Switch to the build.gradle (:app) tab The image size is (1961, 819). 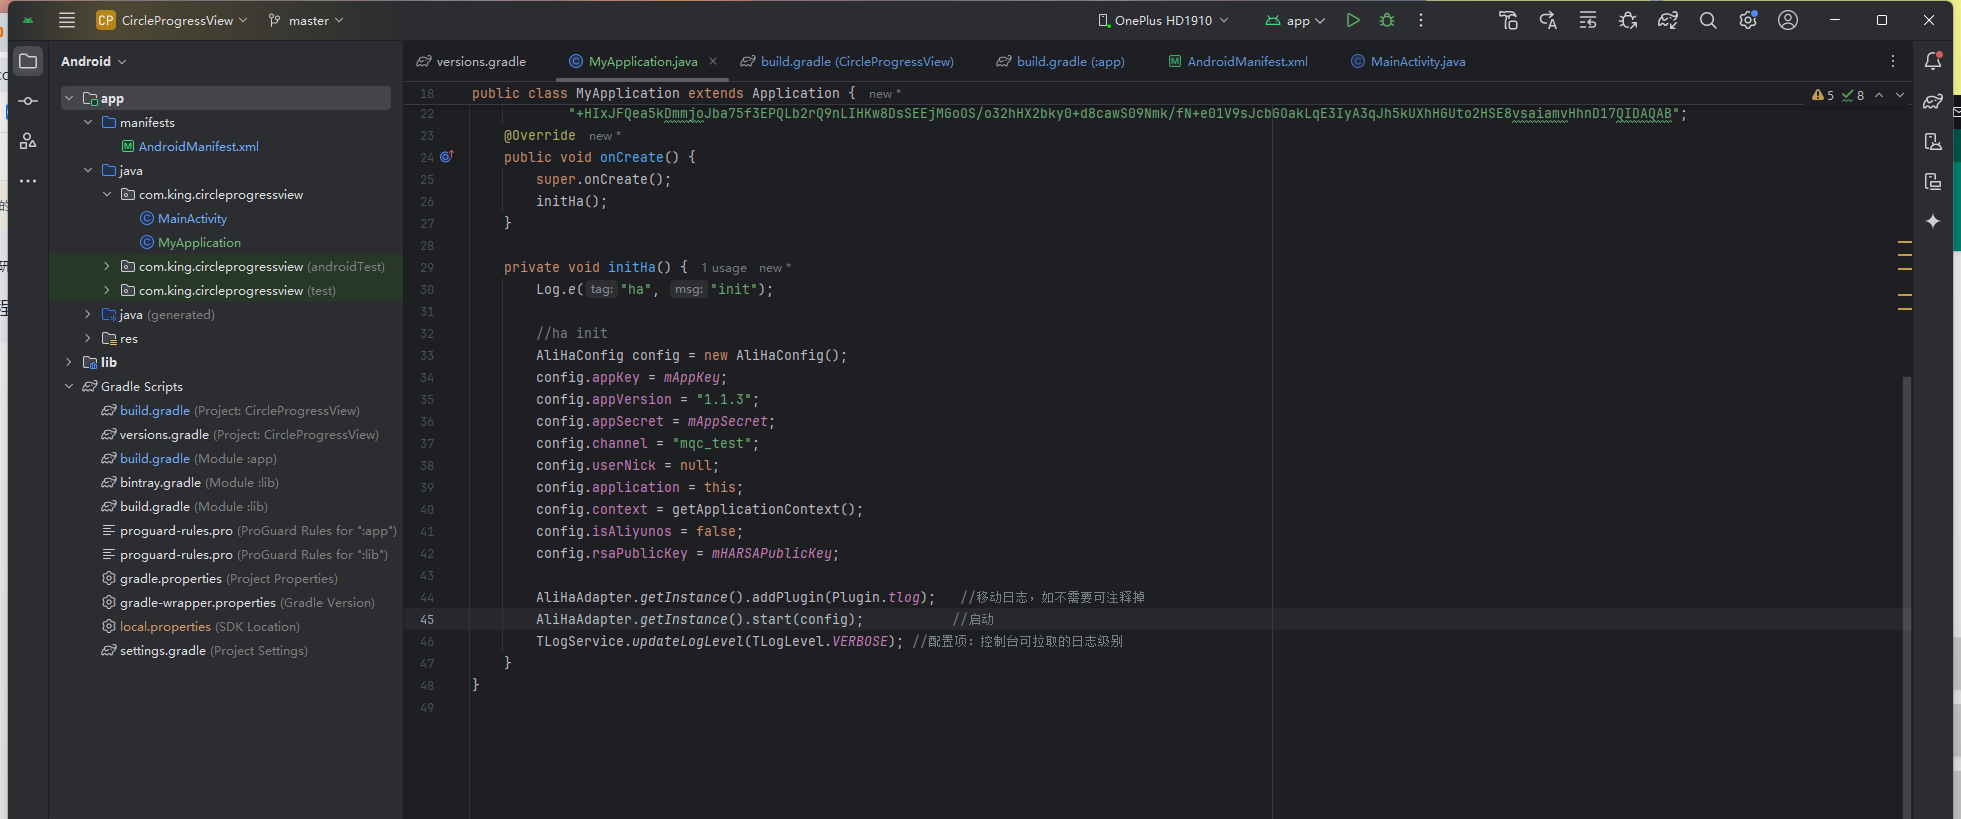click(x=1060, y=61)
